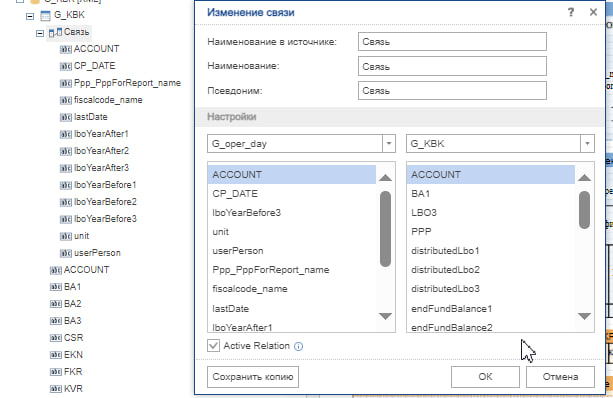Click the field icon next to EKN
613x398 pixels.
tap(56, 355)
